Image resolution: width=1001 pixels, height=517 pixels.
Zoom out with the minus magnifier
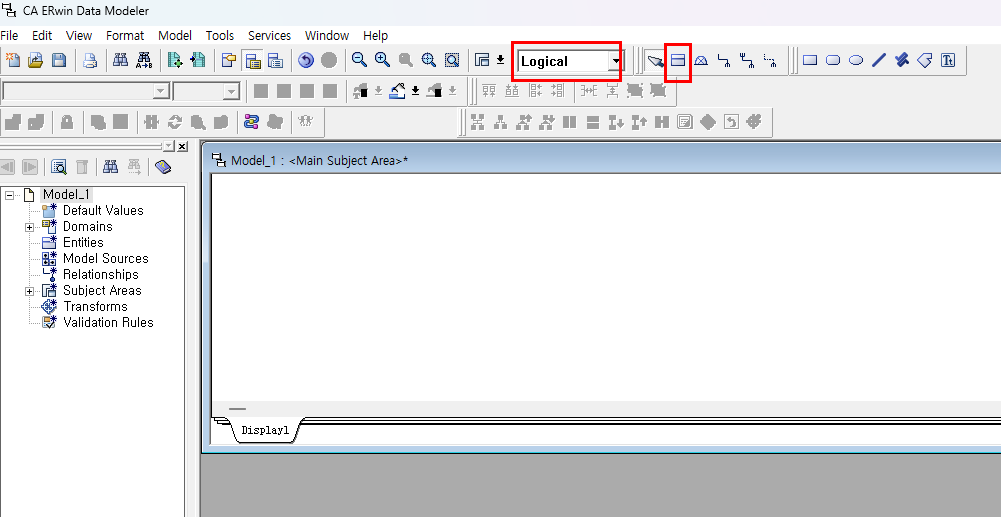[359, 61]
